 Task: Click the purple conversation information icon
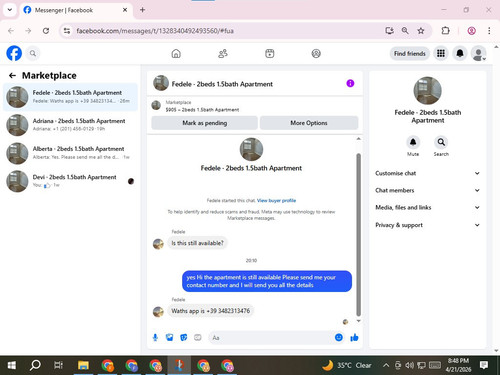pos(350,83)
